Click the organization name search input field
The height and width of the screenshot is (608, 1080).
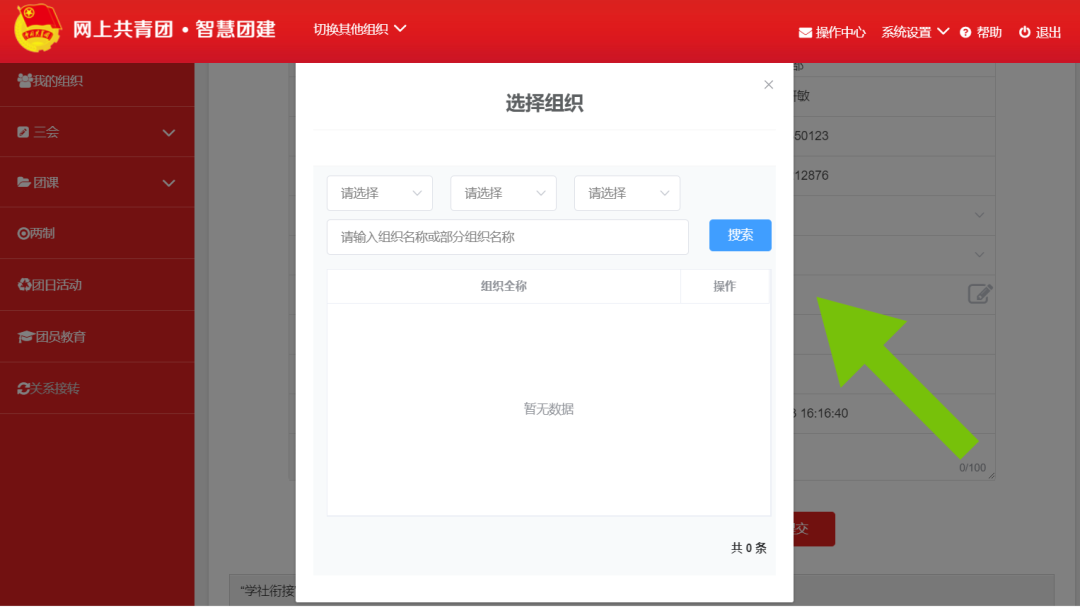coord(508,237)
